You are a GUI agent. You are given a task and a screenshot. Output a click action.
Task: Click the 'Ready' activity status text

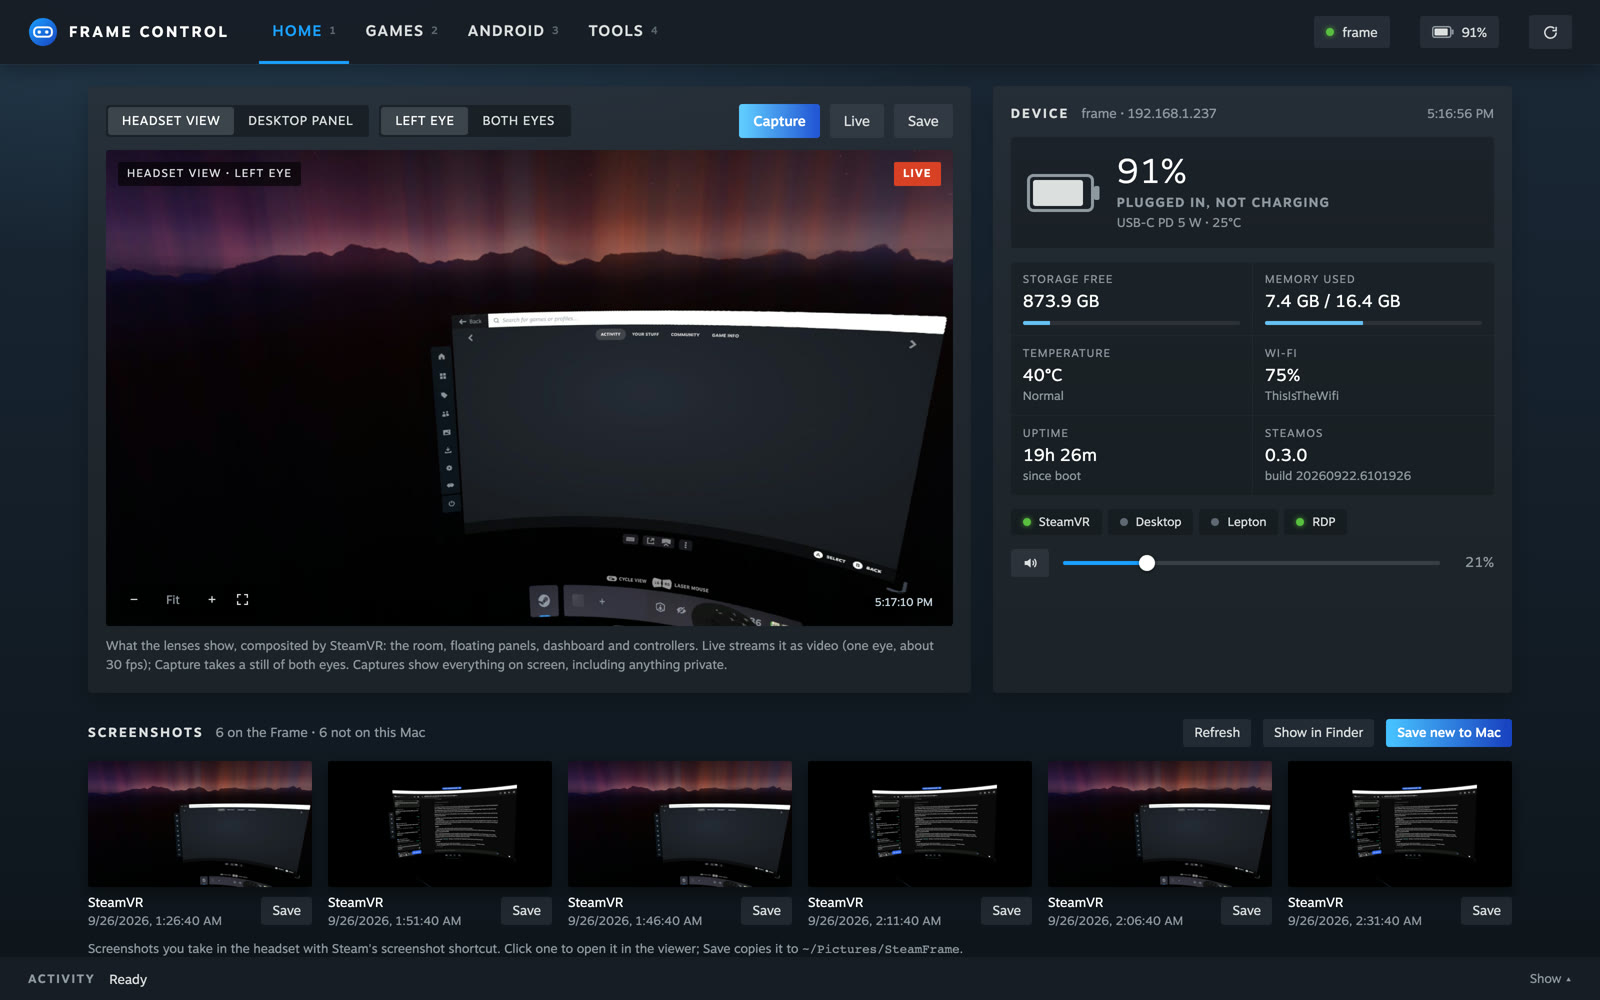click(128, 979)
